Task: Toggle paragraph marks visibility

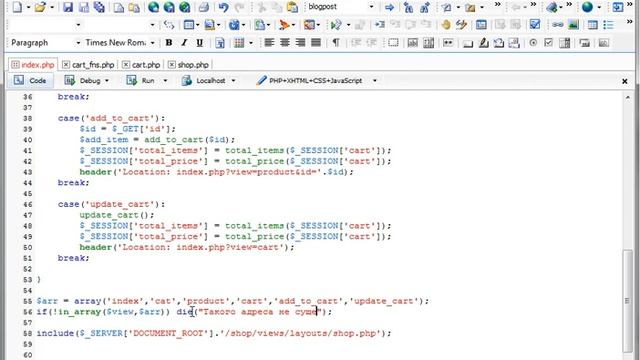Action: click(336, 42)
